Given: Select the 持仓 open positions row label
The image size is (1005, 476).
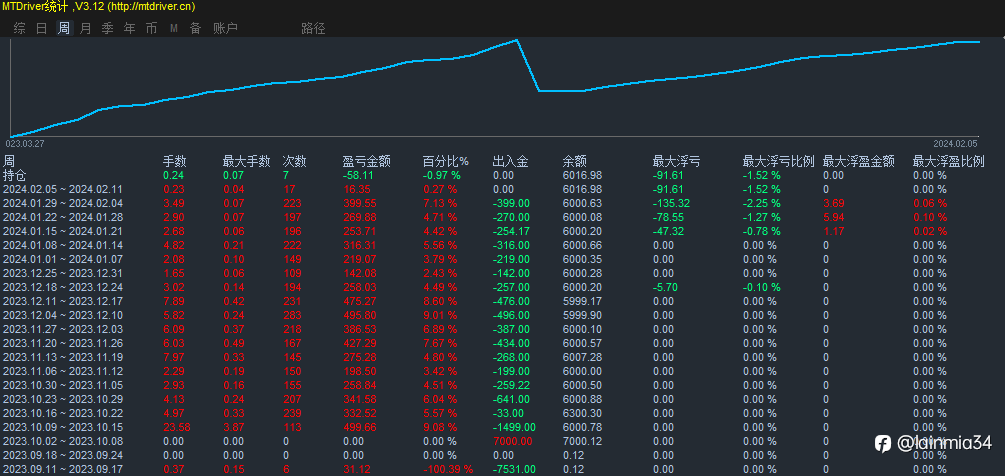Looking at the screenshot, I should [15, 175].
